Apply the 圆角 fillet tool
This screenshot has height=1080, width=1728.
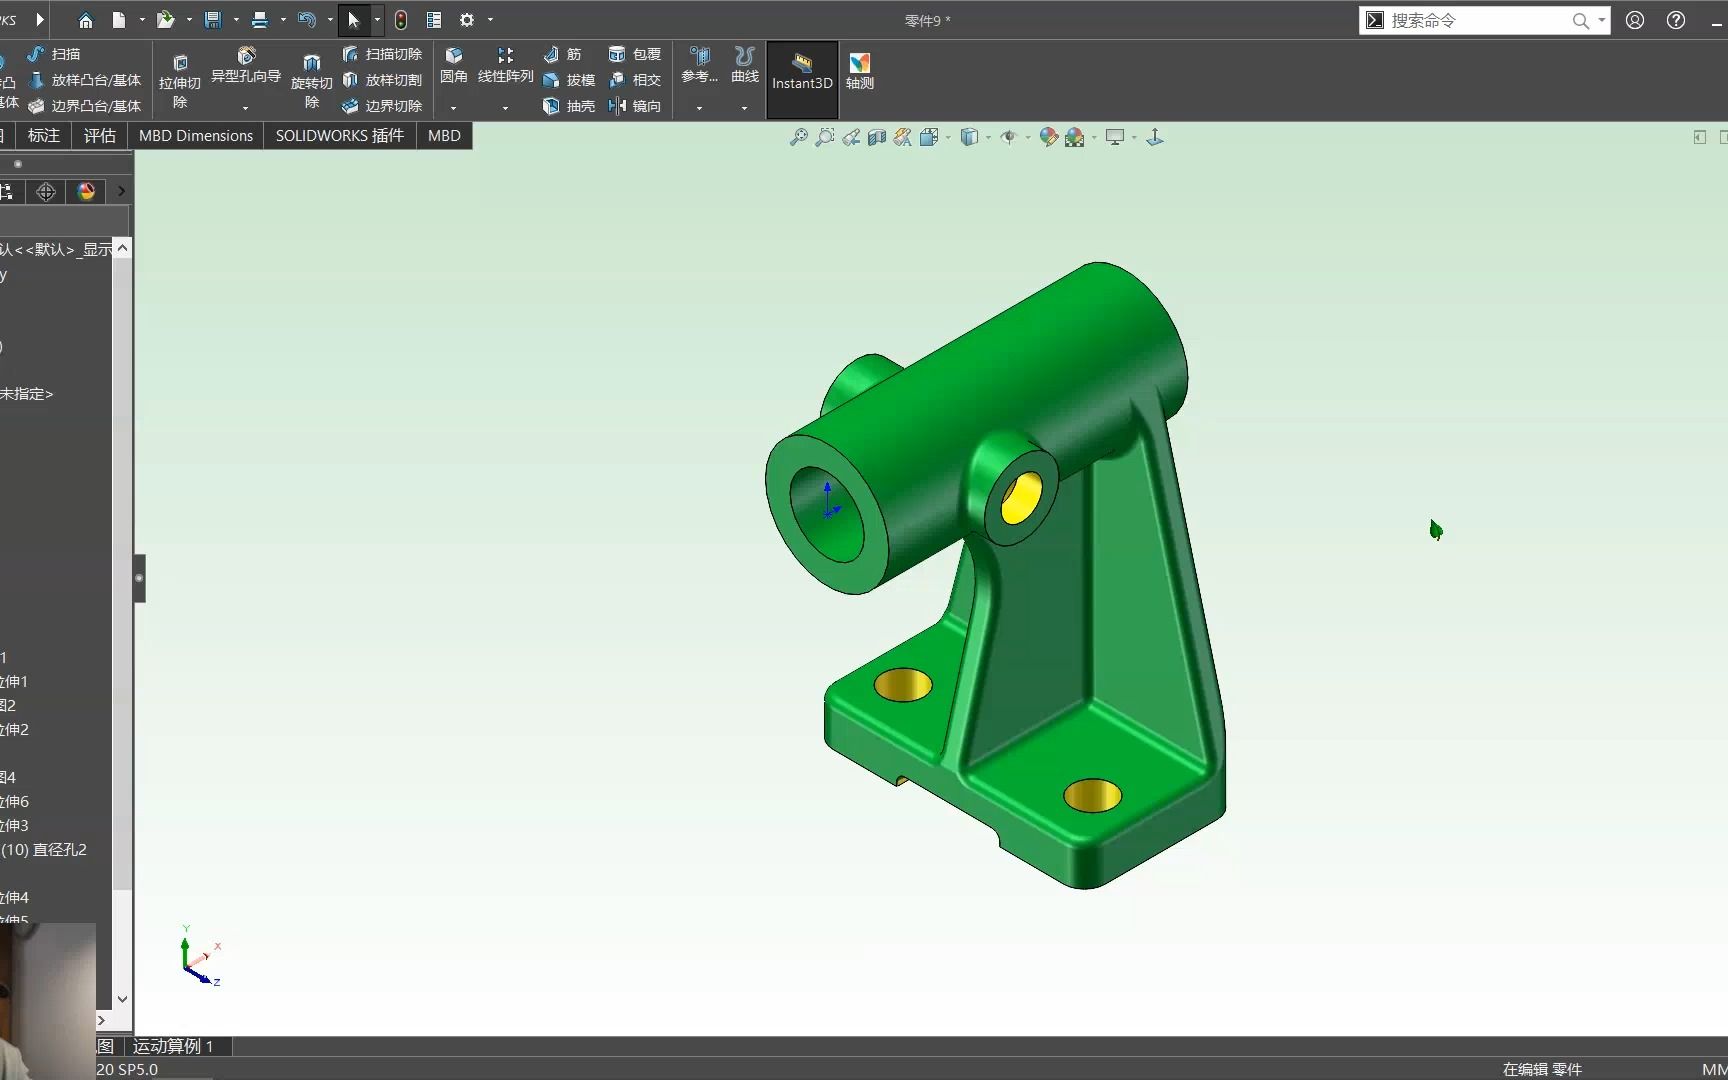(454, 65)
